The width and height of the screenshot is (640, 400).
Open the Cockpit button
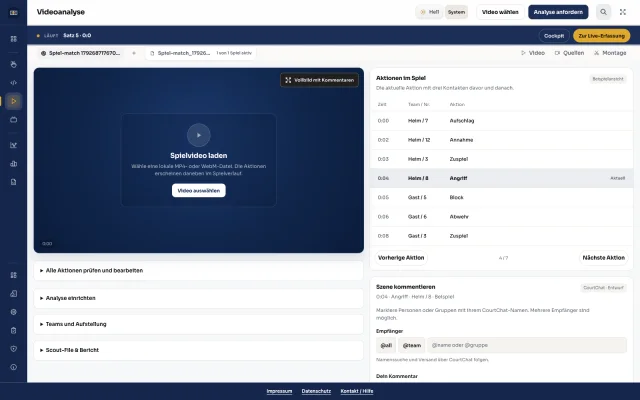[x=554, y=36]
